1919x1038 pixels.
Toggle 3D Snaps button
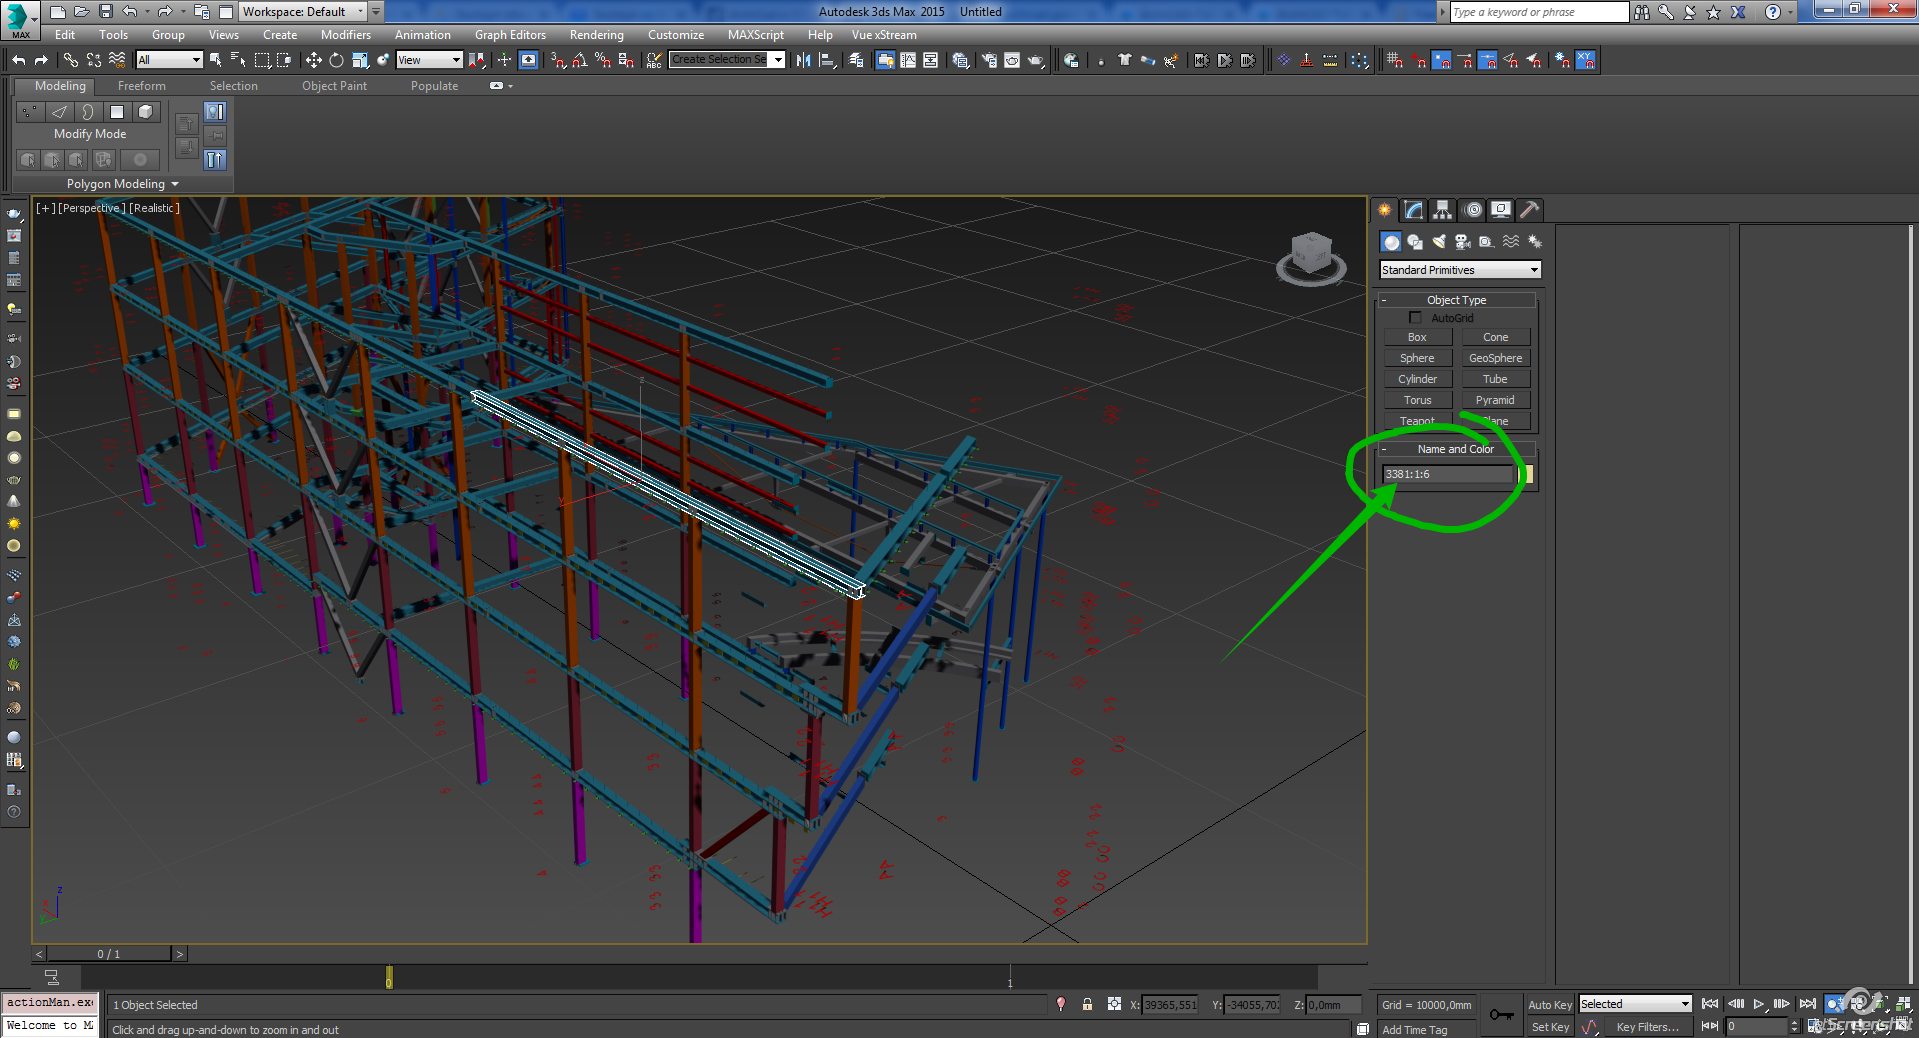(557, 60)
